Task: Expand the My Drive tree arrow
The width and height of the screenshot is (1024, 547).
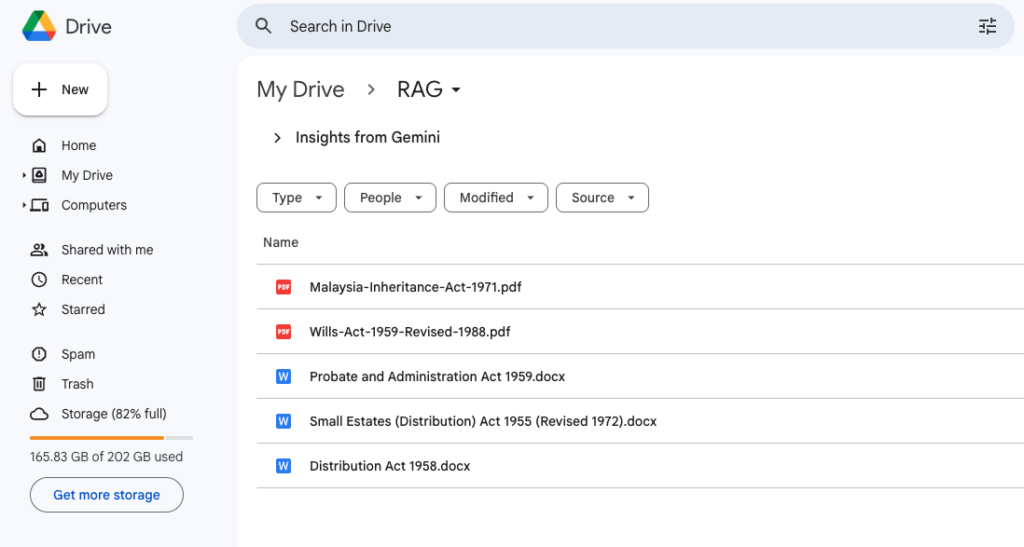Action: (24, 176)
